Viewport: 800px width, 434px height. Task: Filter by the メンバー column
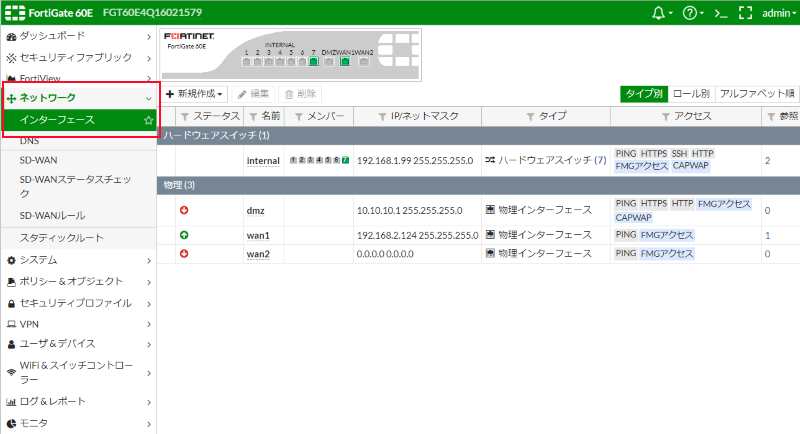(299, 117)
